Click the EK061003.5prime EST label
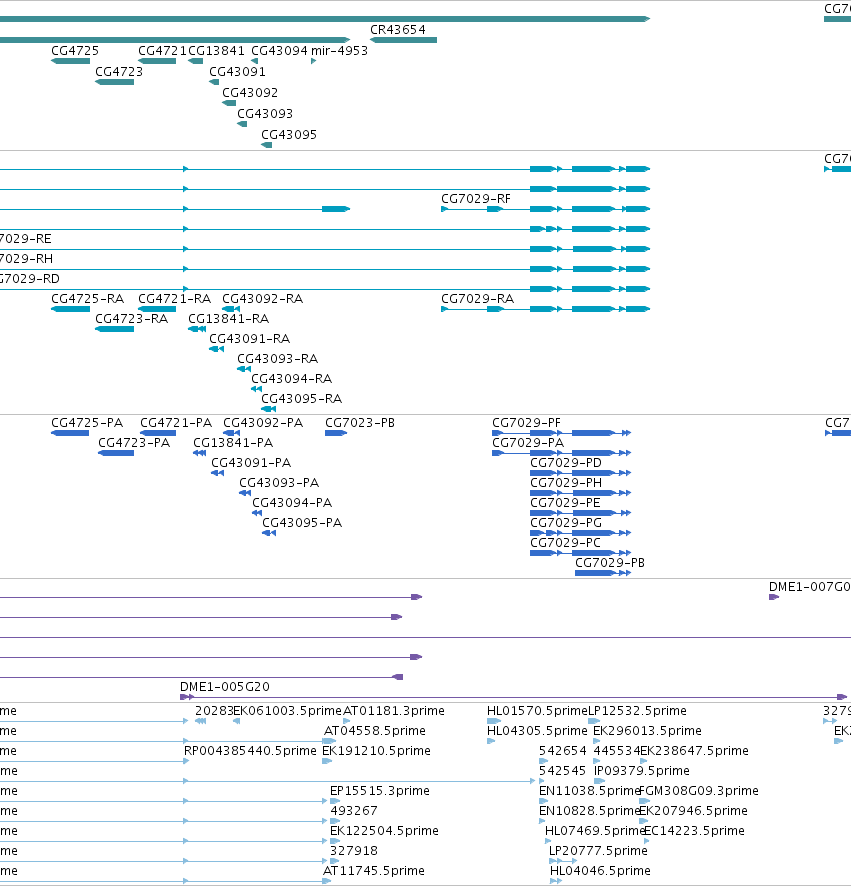This screenshot has height=886, width=851. pyautogui.click(x=288, y=711)
